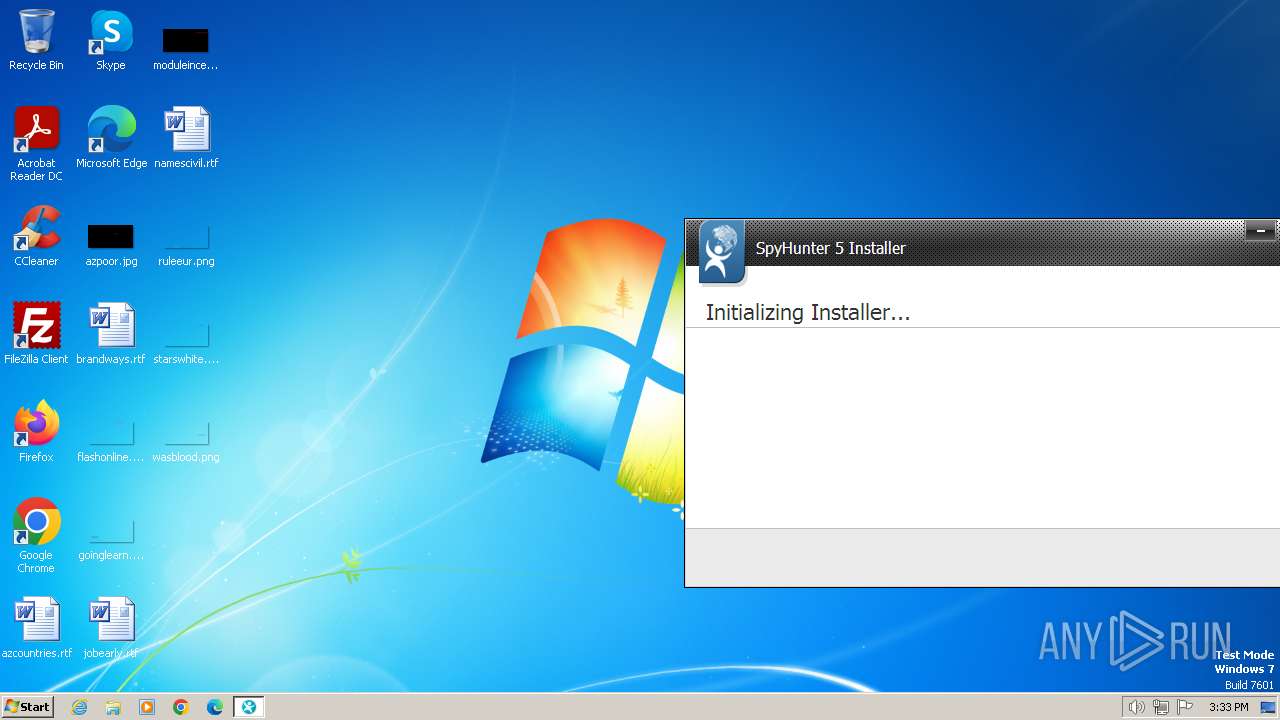The height and width of the screenshot is (720, 1280).
Task: Launch Microsoft Edge desktop shortcut
Action: (111, 137)
